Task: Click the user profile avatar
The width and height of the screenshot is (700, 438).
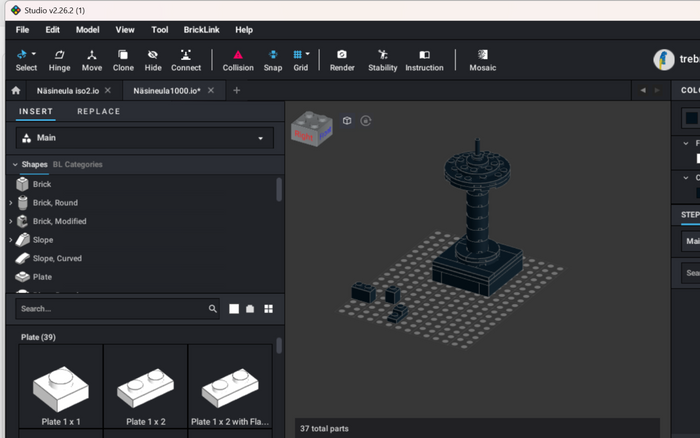Action: tap(664, 59)
